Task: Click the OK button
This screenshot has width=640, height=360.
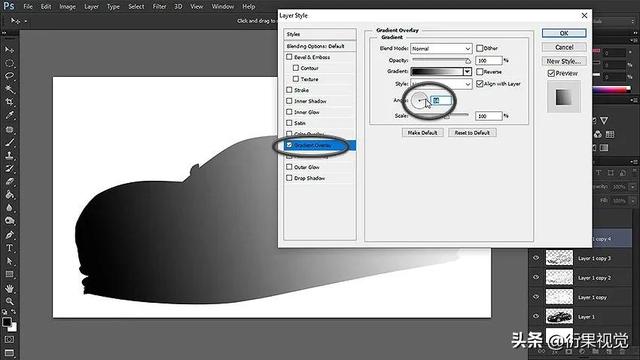Action: (564, 33)
